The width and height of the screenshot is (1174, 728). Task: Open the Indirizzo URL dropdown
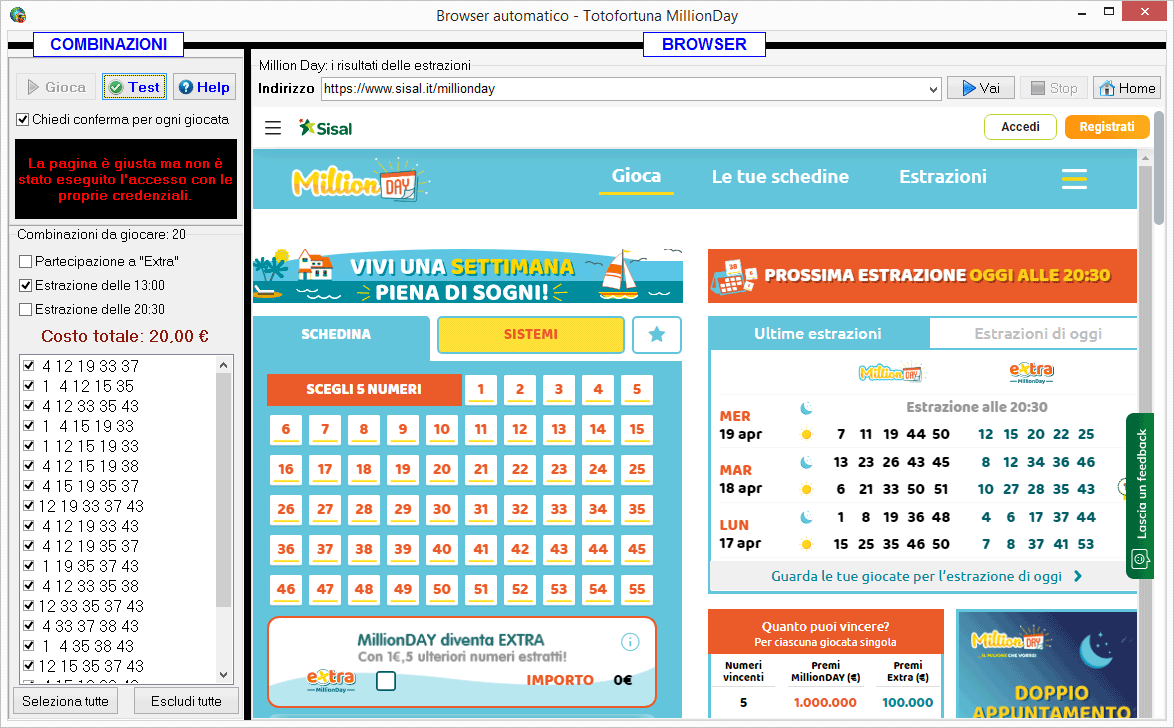pos(933,88)
